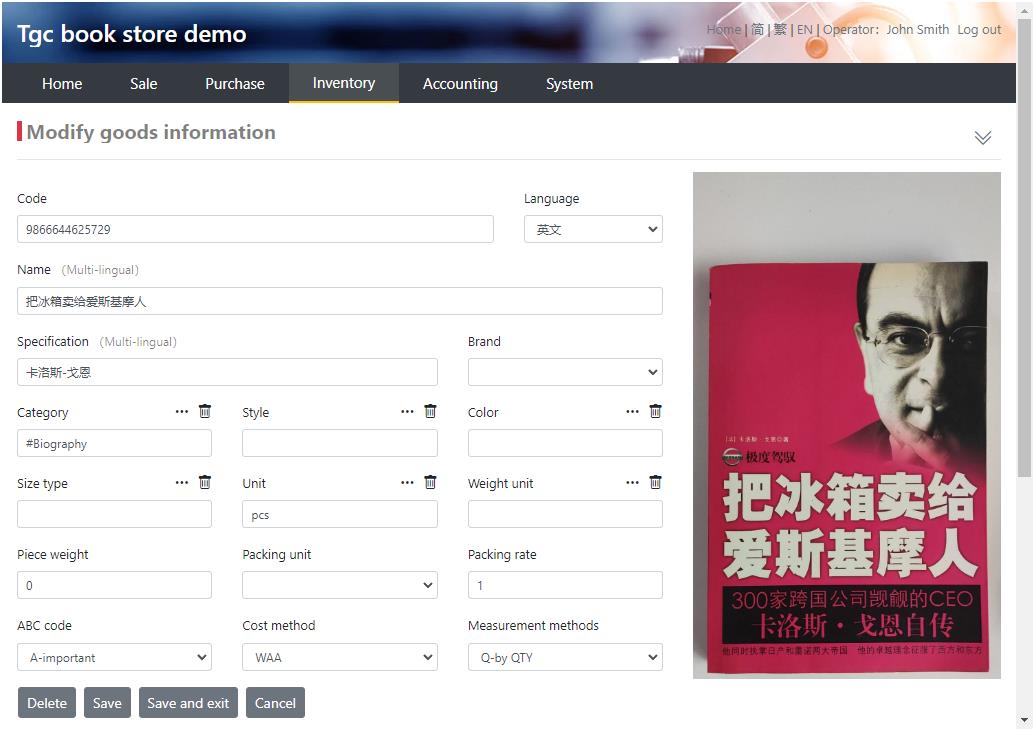Click the Unit field showing pcs
Screen dimensions: 1035x731
click(340, 514)
